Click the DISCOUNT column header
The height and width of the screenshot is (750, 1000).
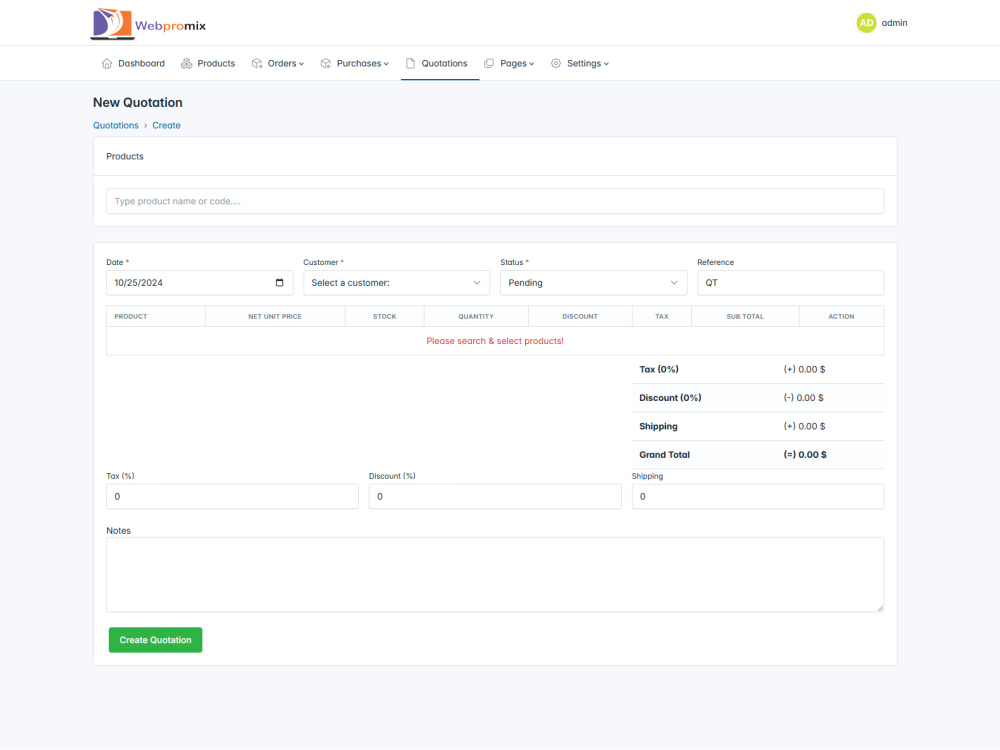point(580,316)
